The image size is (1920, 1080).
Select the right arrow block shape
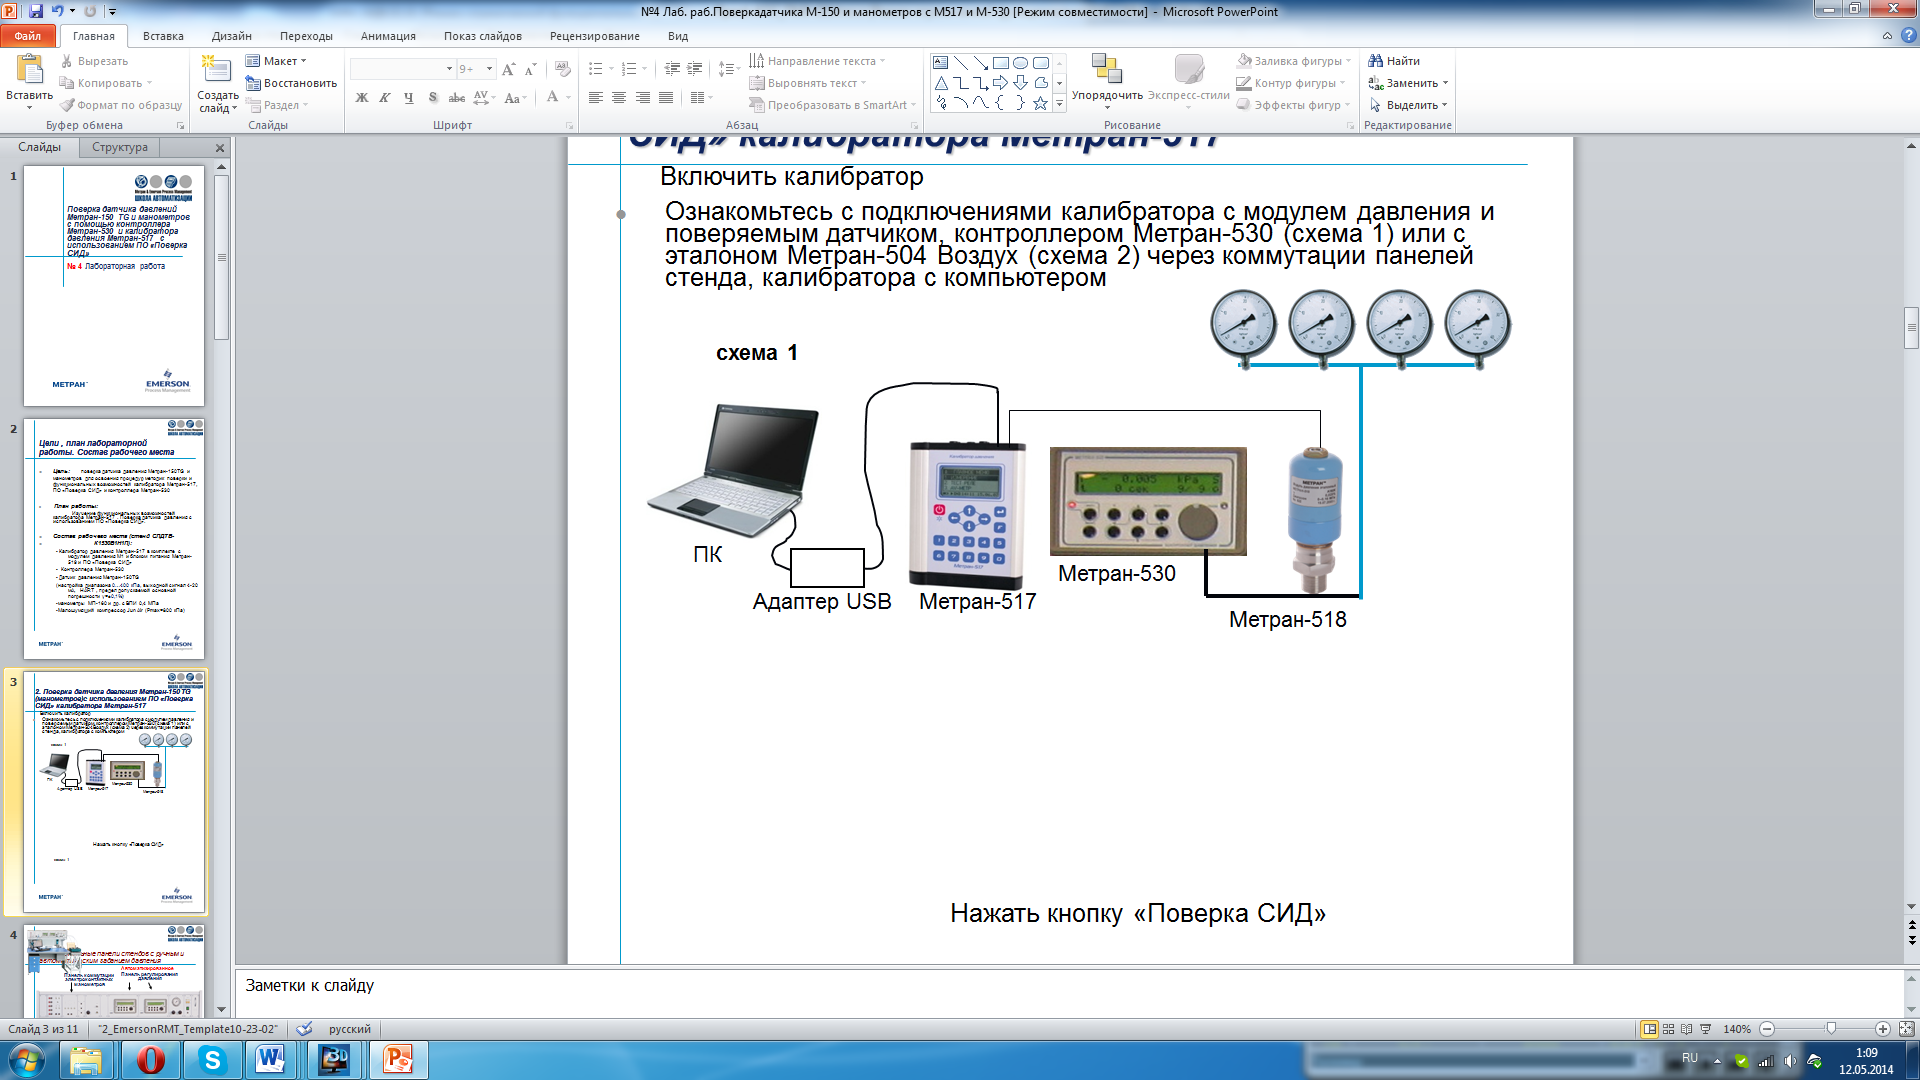1000,83
